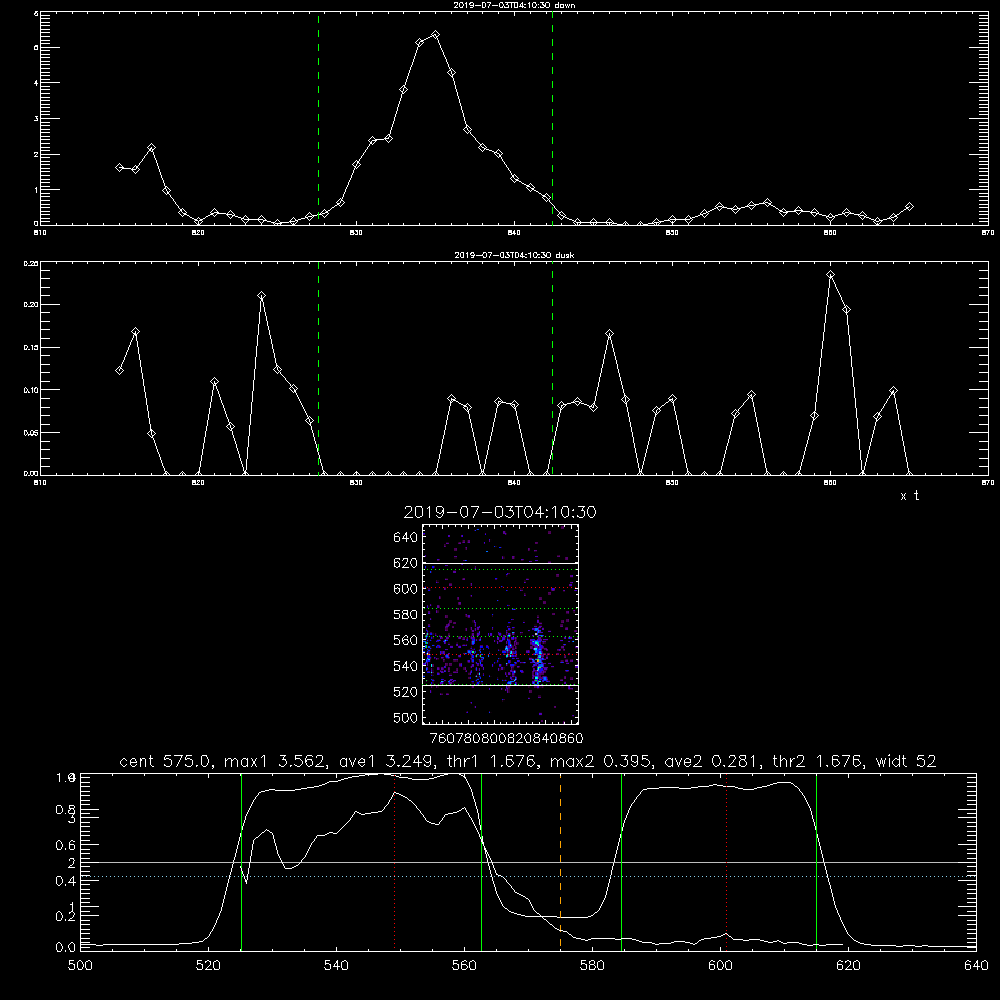
Task: Click the '640' label on bottom plot x-axis
Action: point(976,966)
